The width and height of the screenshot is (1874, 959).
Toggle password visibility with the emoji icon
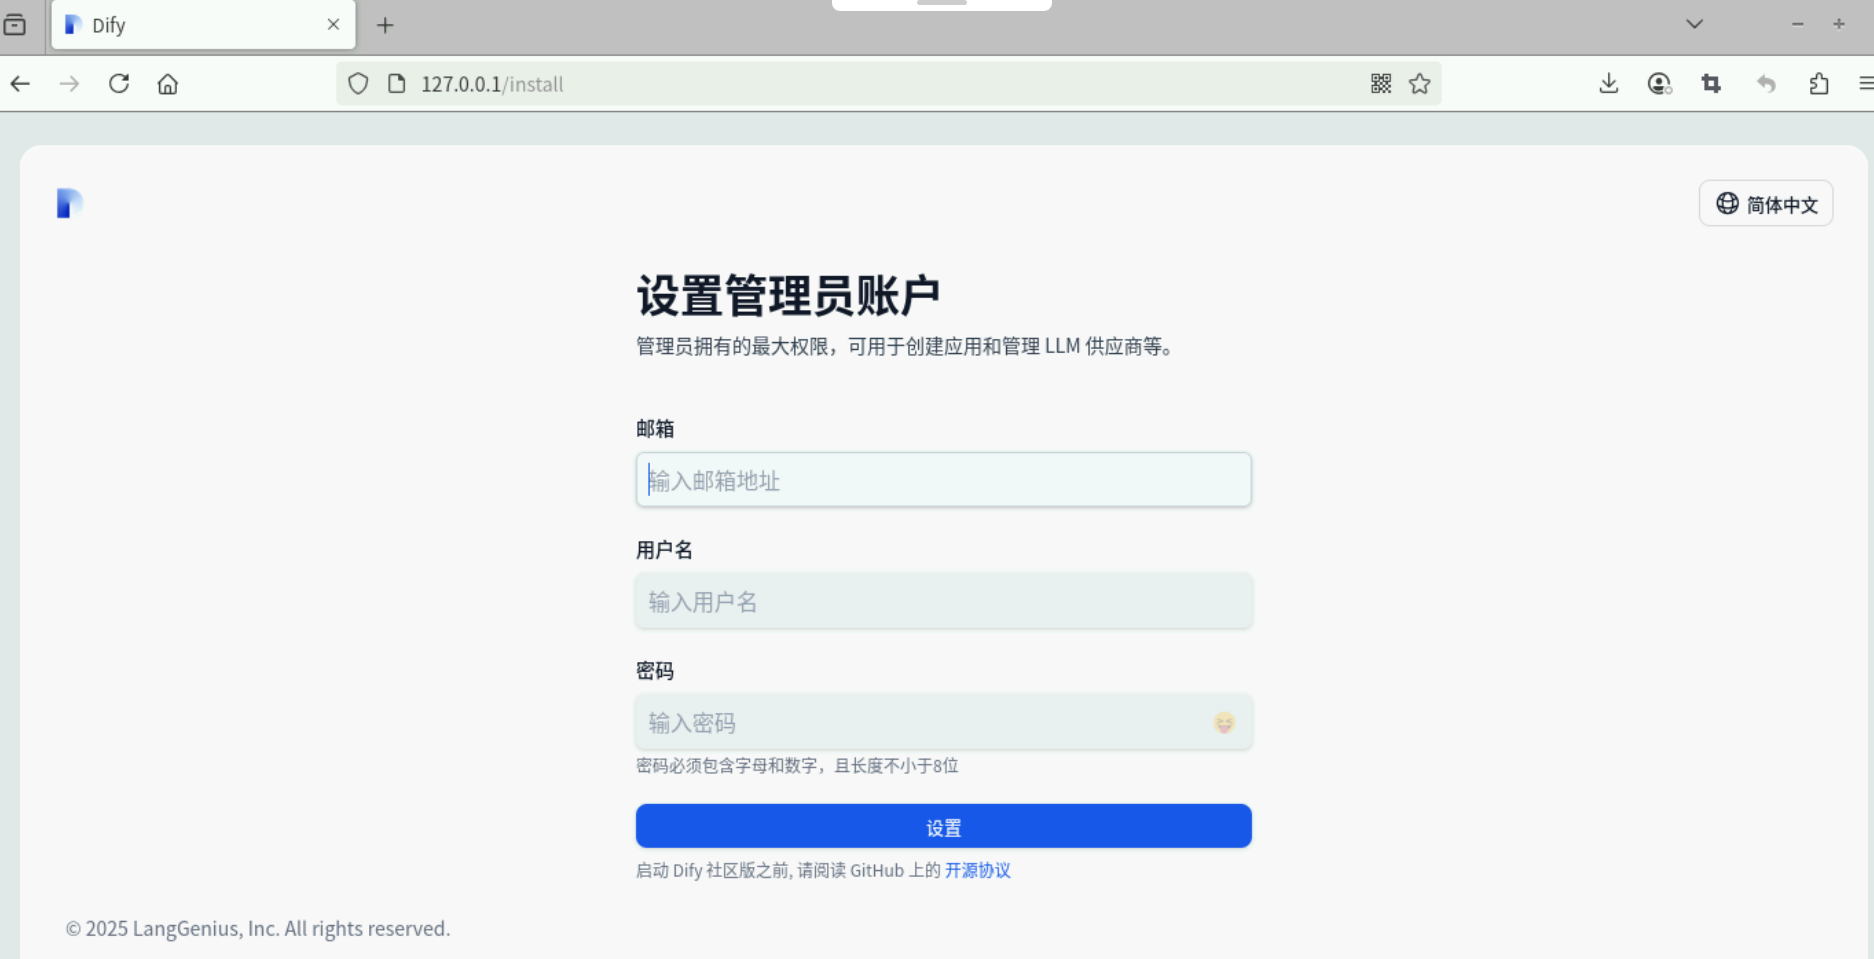tap(1226, 722)
